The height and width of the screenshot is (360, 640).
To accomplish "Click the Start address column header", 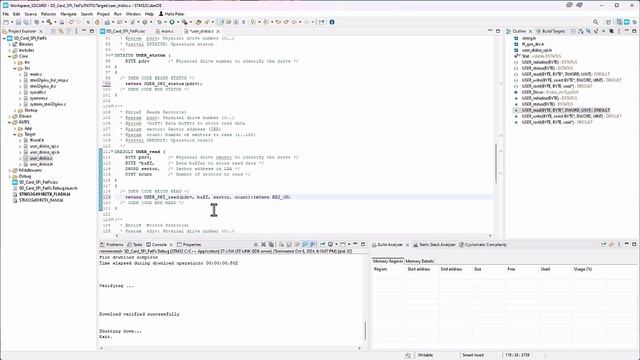I will [x=419, y=269].
